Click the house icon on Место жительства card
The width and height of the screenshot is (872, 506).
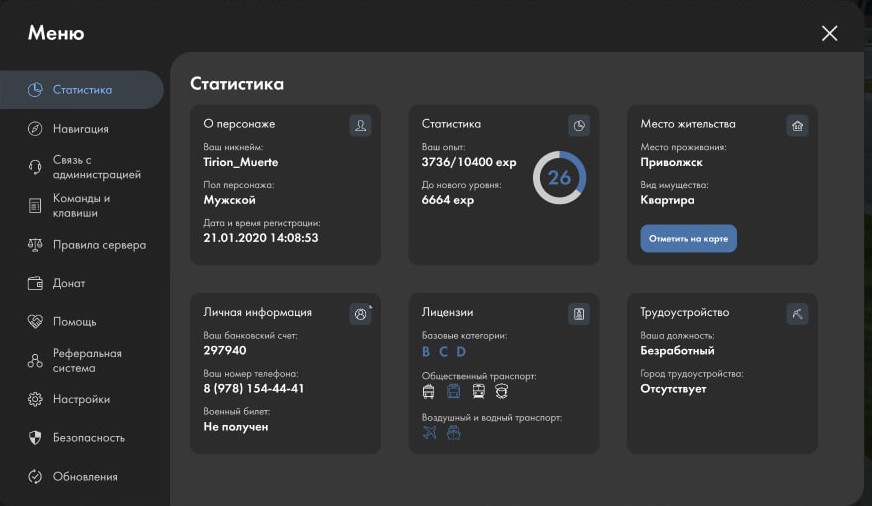[x=797, y=125]
